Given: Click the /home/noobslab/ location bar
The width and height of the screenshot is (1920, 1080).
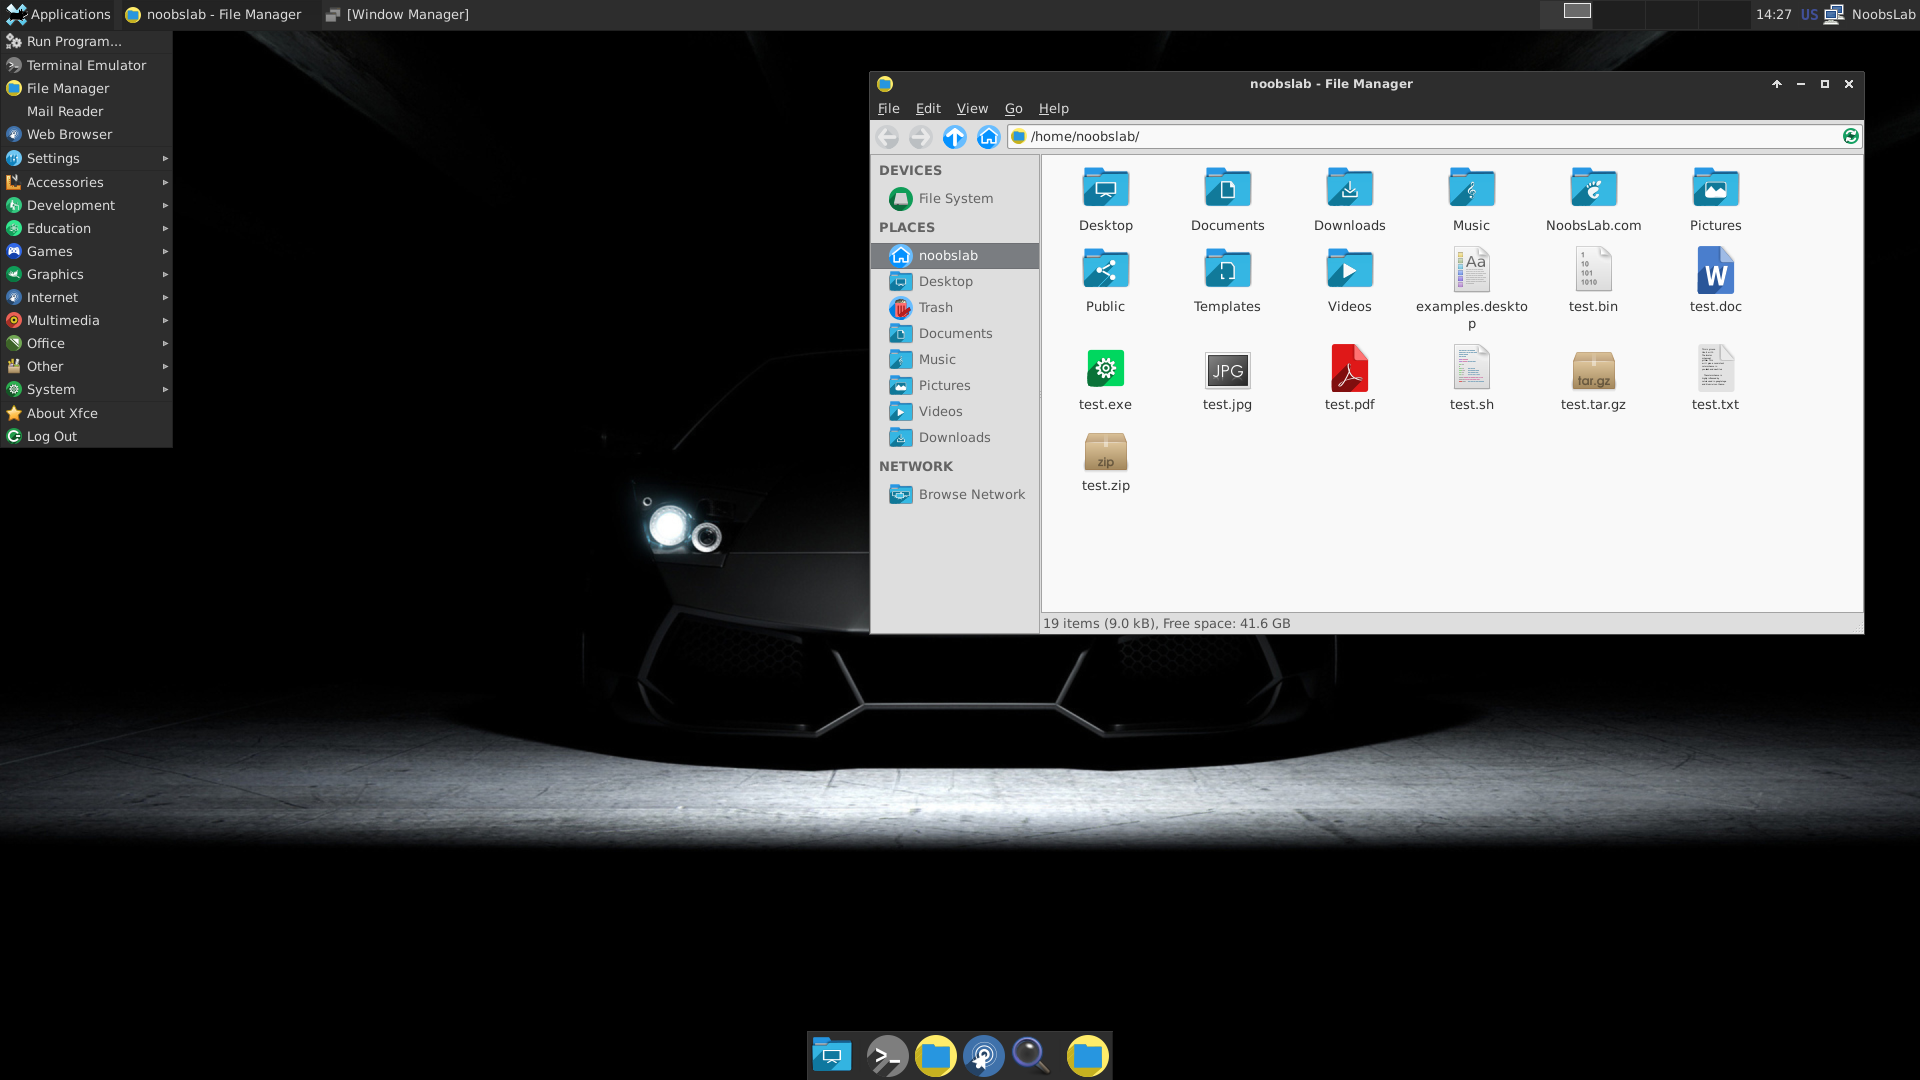Looking at the screenshot, I should 1434,136.
